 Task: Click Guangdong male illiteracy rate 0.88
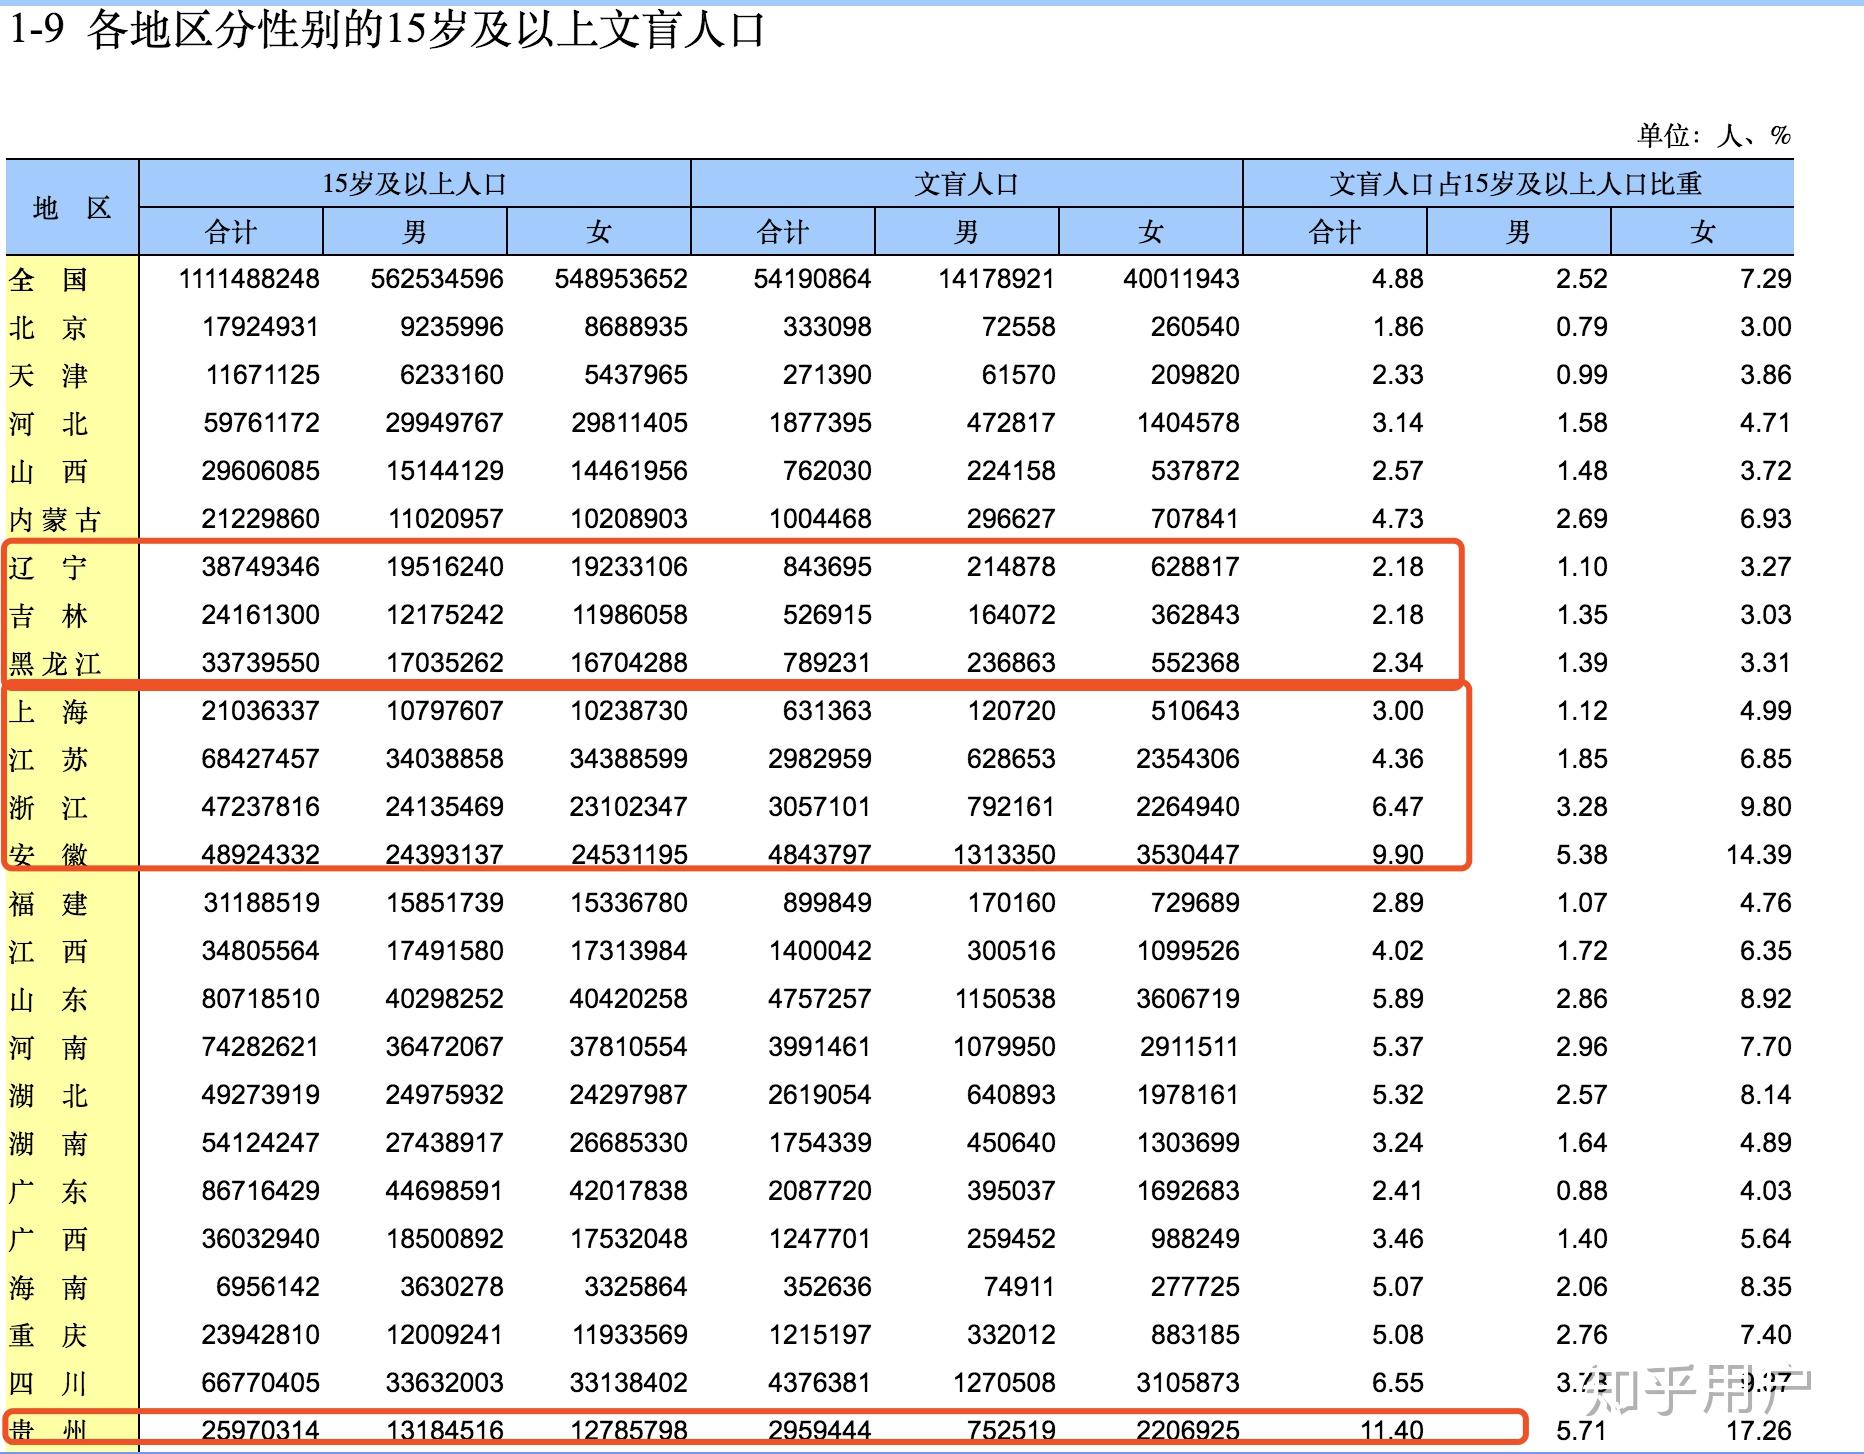[x=1581, y=1191]
